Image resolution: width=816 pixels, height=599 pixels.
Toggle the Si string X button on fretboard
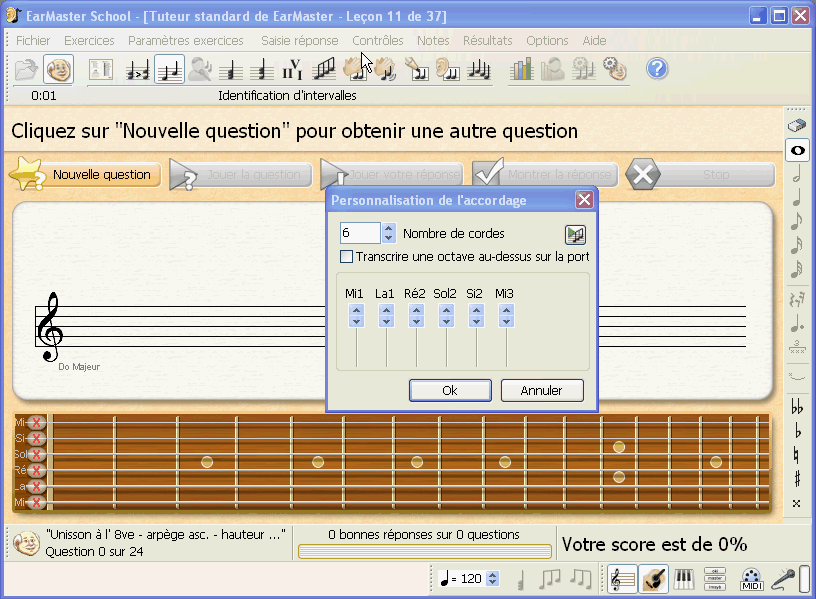pyautogui.click(x=36, y=439)
